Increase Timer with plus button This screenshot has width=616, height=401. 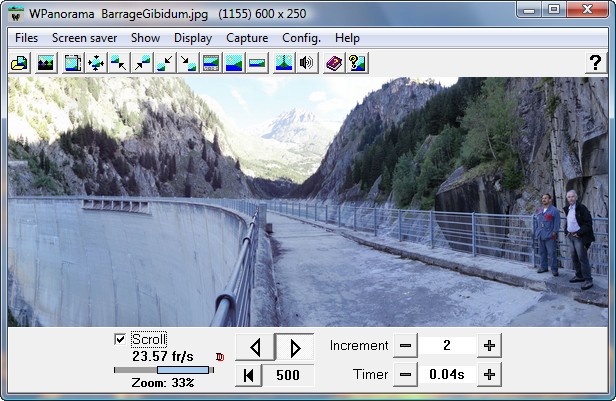[x=489, y=375]
